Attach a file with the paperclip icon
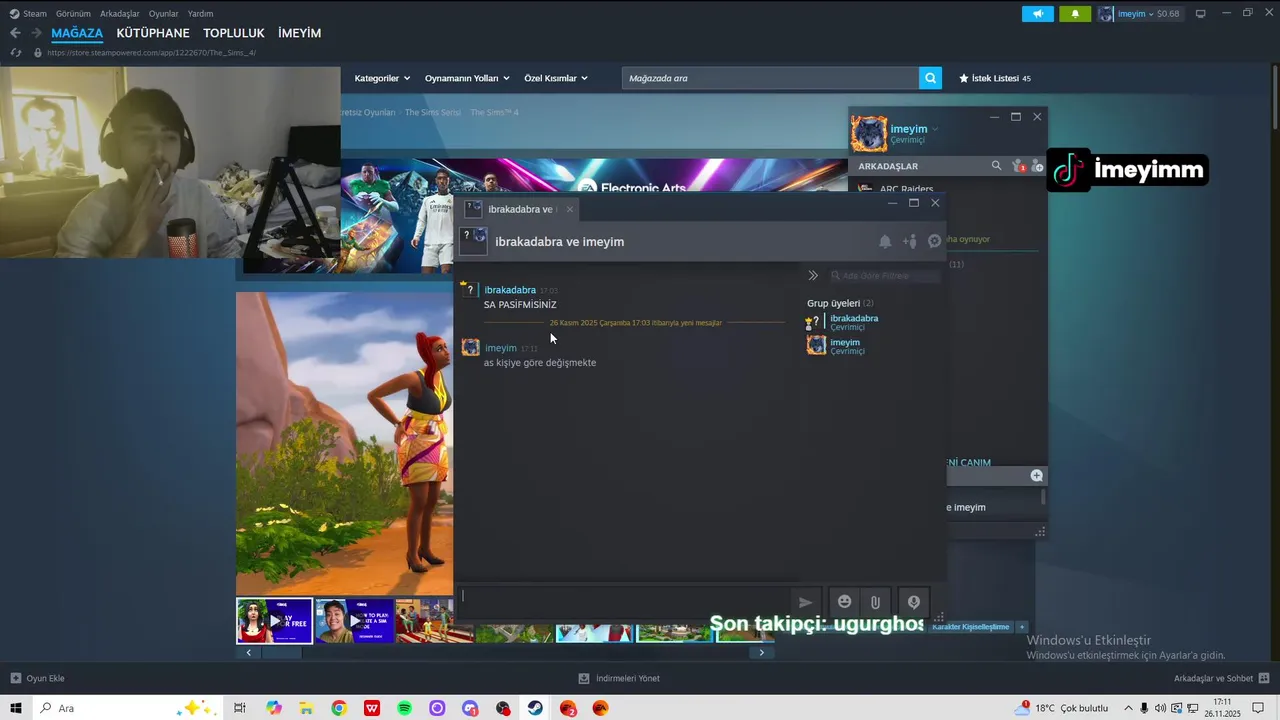This screenshot has width=1280, height=720. (875, 602)
